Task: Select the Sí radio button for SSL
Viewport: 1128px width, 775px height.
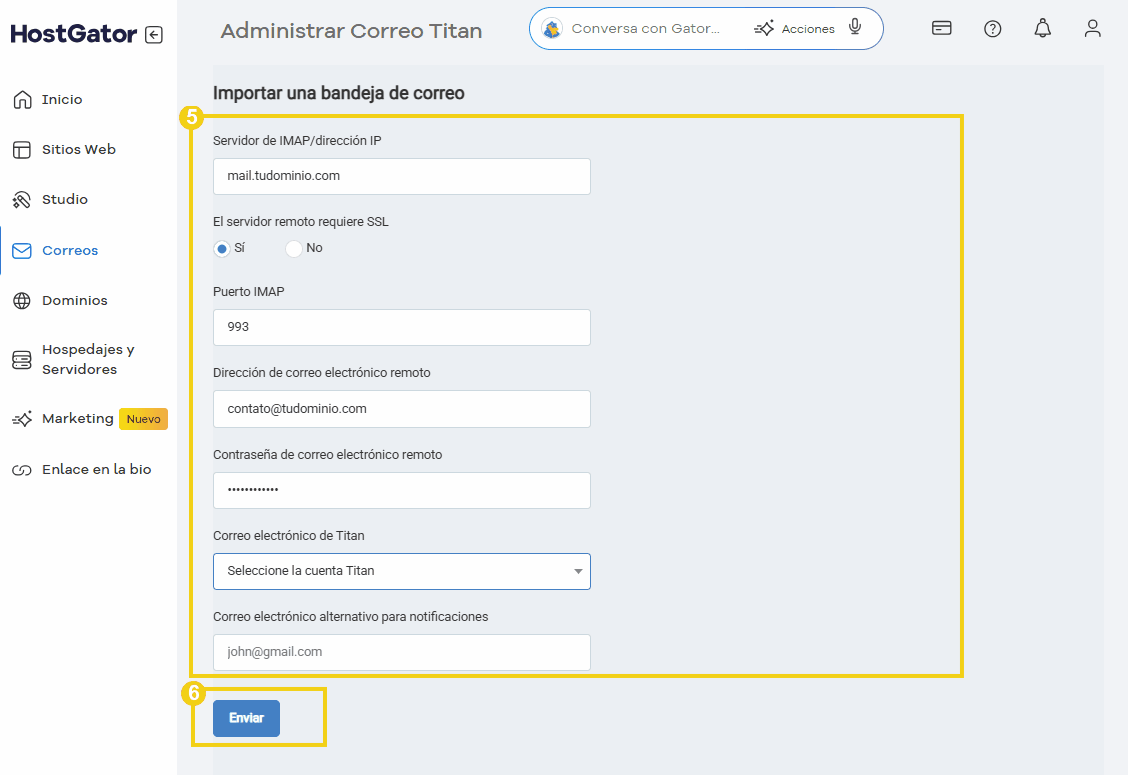Action: (222, 248)
